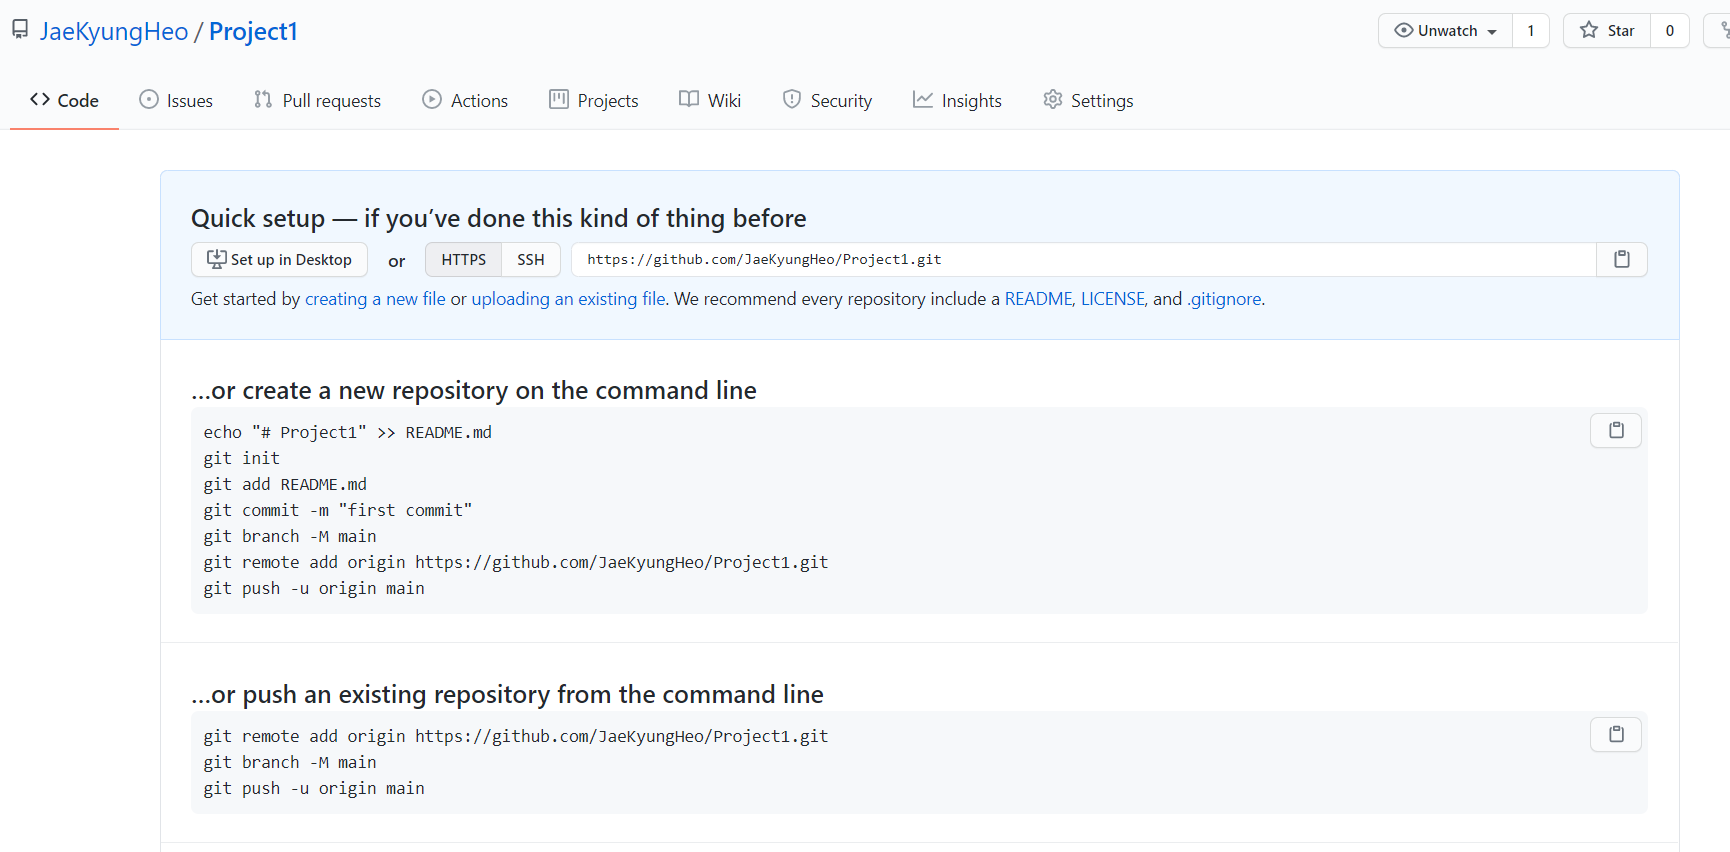This screenshot has width=1730, height=852.
Task: Expand the Unwatch dropdown
Action: [1445, 31]
